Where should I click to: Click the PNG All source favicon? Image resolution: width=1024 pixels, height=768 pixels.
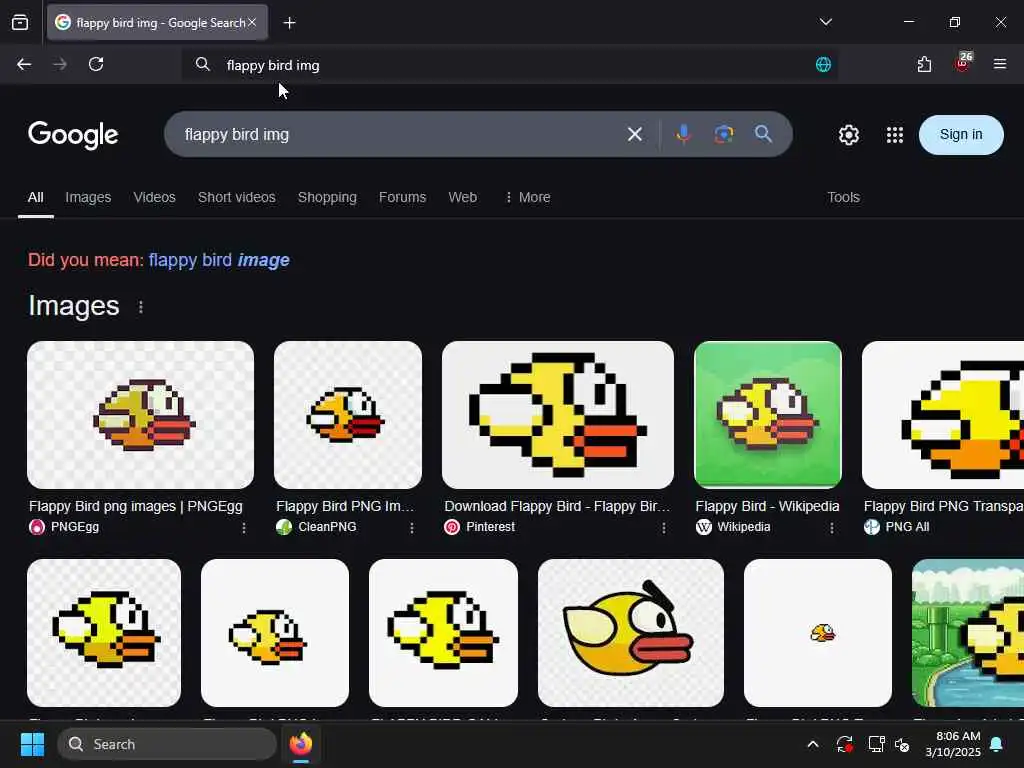(x=872, y=527)
